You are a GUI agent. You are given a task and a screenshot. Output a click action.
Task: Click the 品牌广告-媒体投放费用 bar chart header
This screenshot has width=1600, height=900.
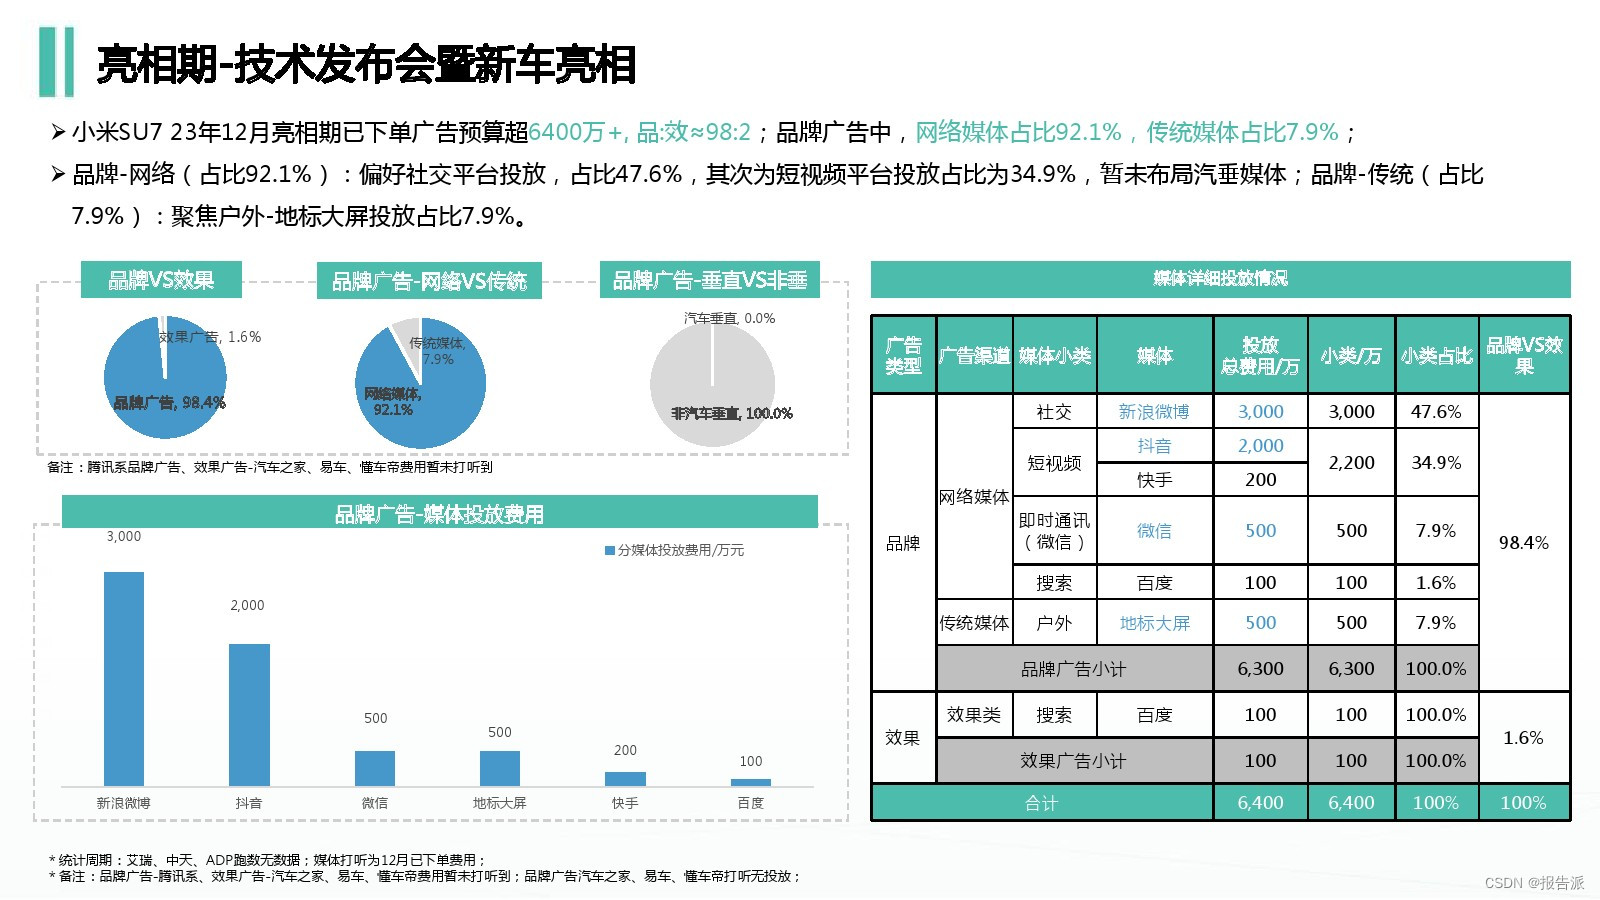pos(440,512)
